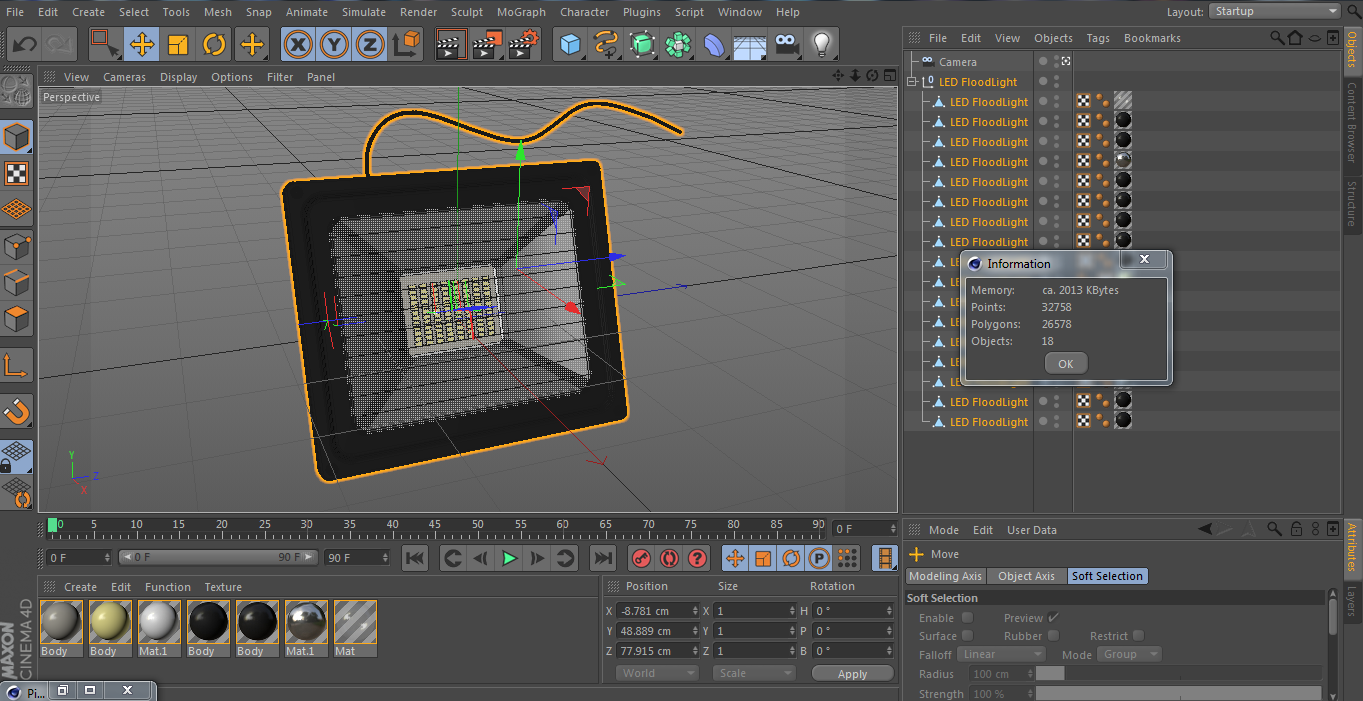Click the light bulb icon in toolbar
This screenshot has width=1363, height=701.
point(821,44)
